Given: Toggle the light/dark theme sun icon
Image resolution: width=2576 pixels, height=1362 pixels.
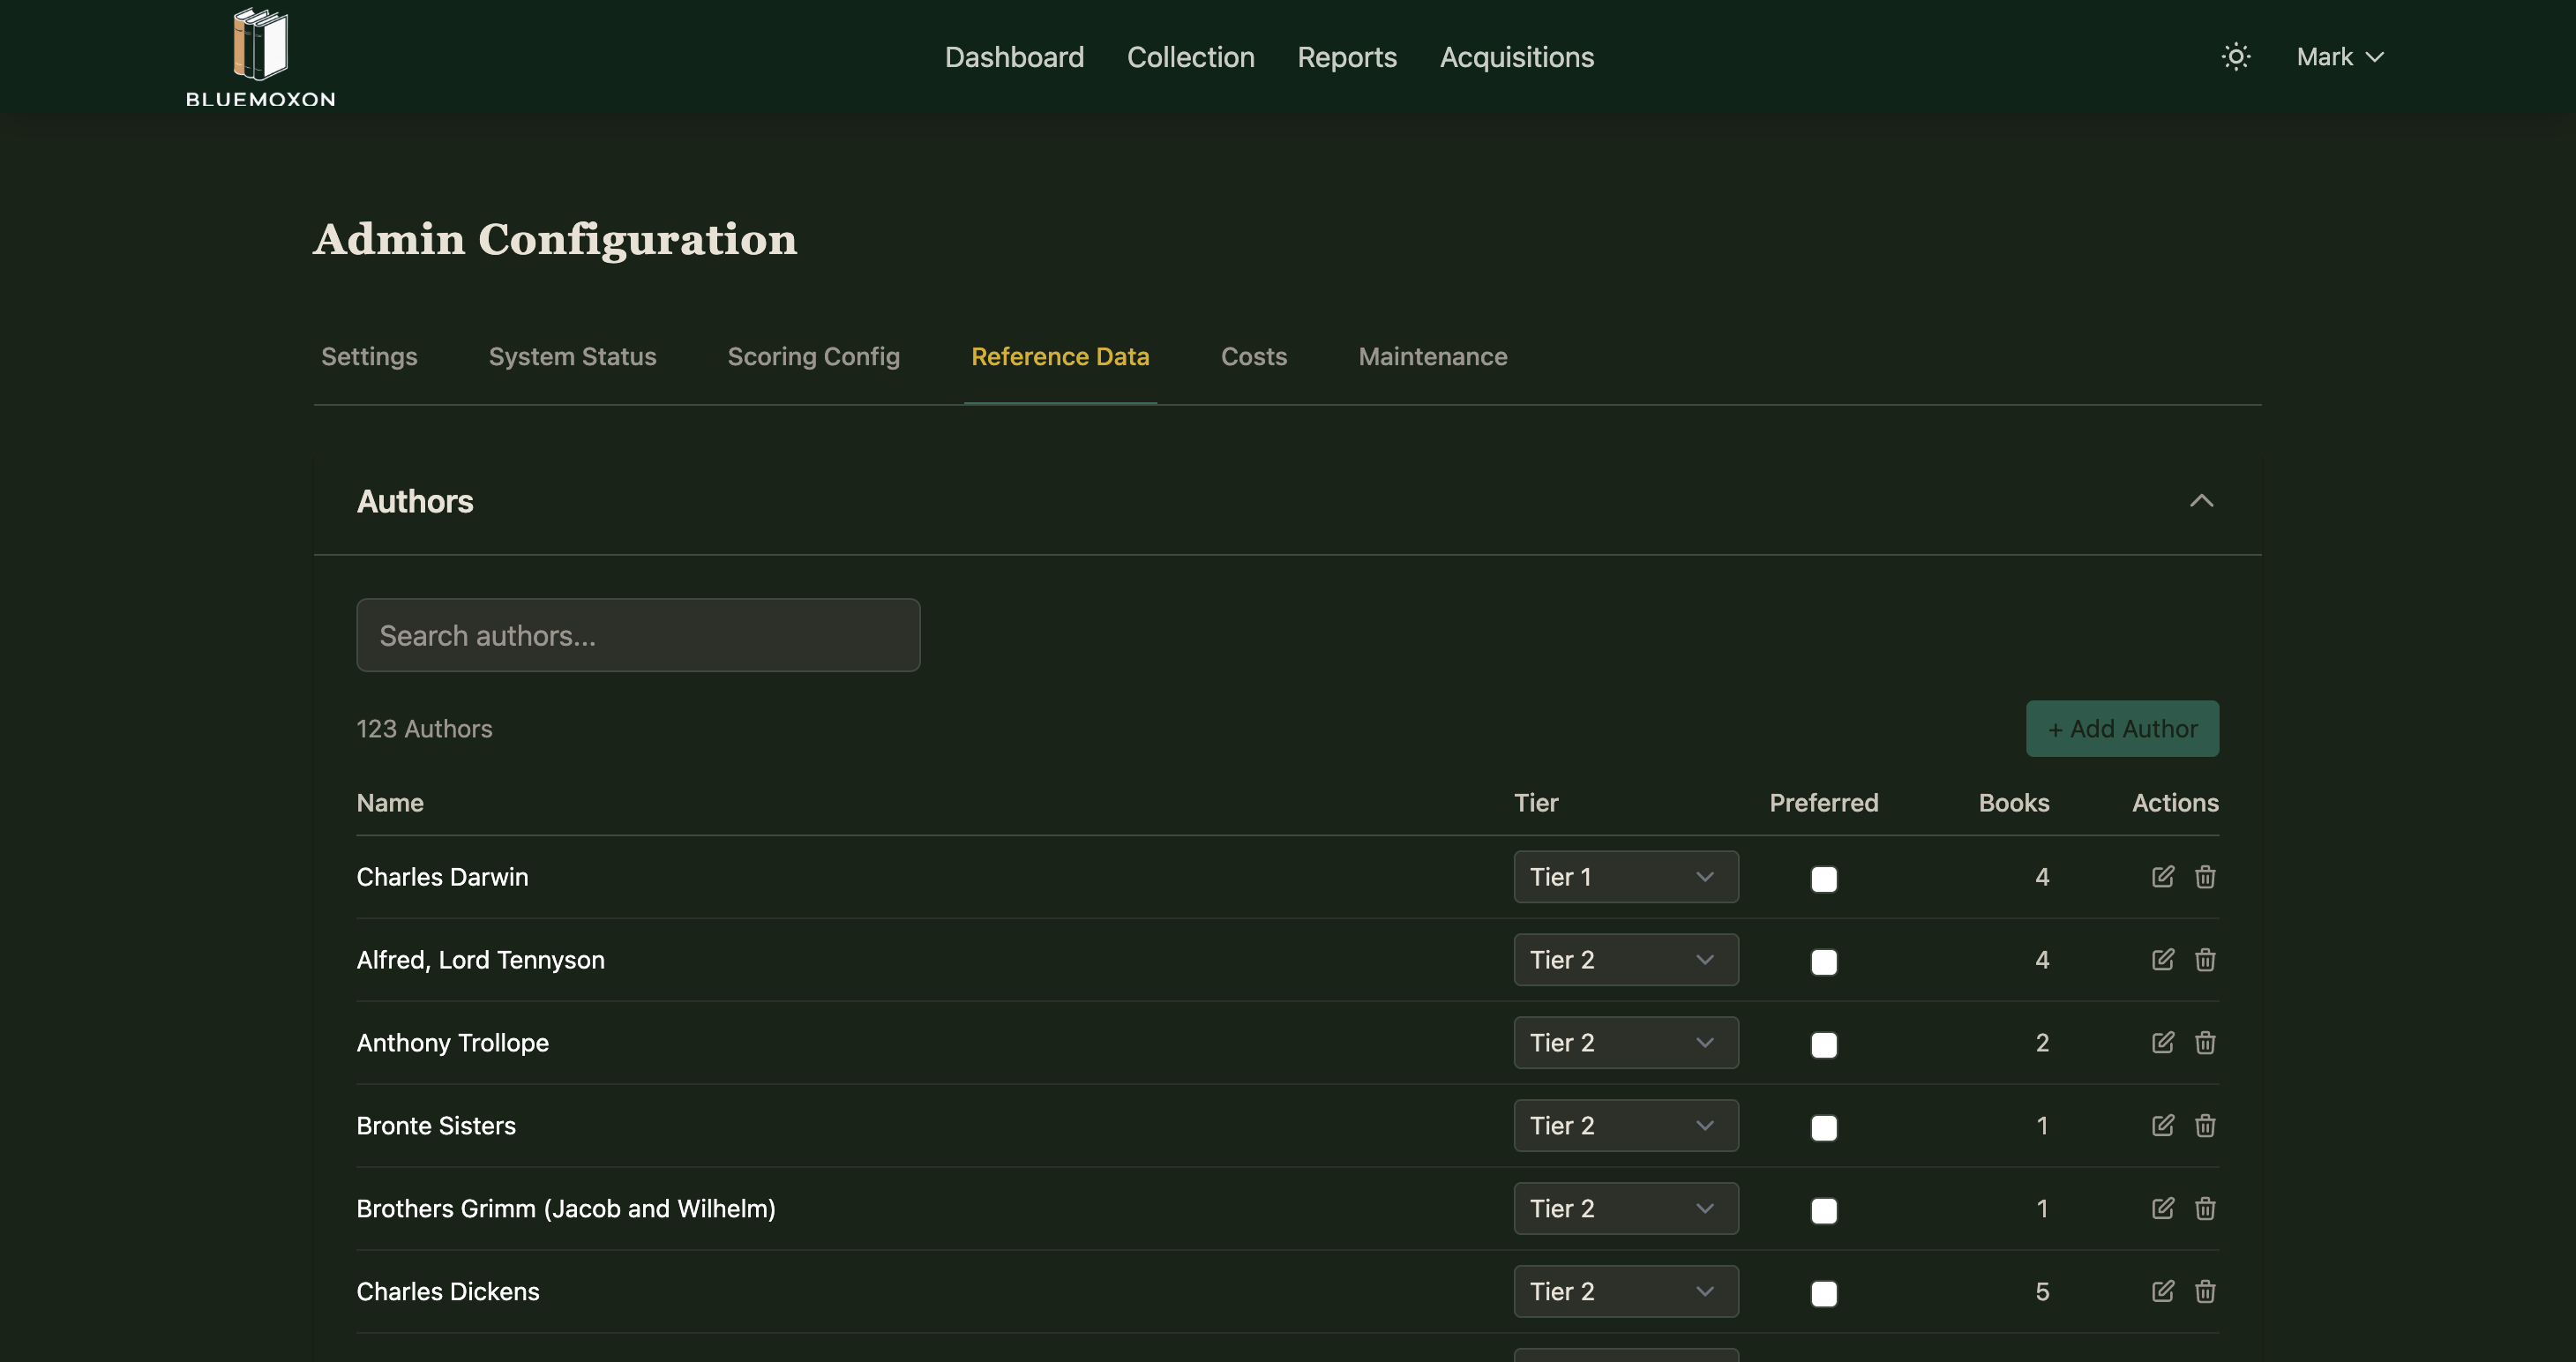Looking at the screenshot, I should 2236,57.
